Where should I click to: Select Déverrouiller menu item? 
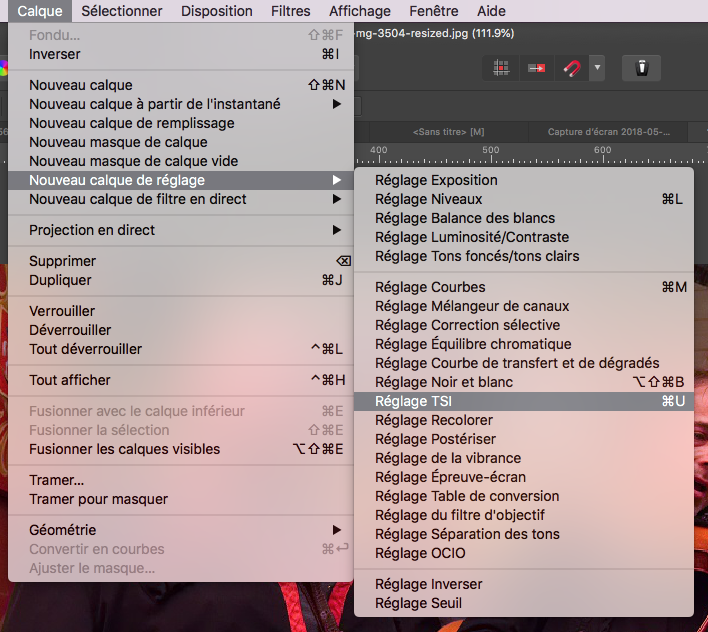pyautogui.click(x=181, y=330)
